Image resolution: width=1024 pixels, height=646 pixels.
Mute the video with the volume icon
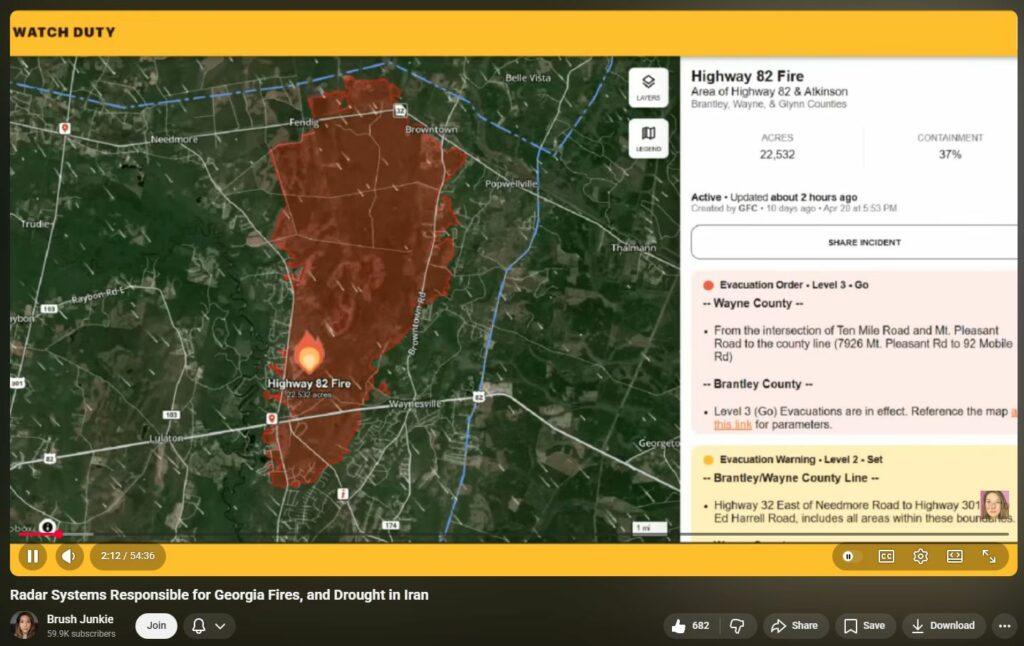pos(69,556)
